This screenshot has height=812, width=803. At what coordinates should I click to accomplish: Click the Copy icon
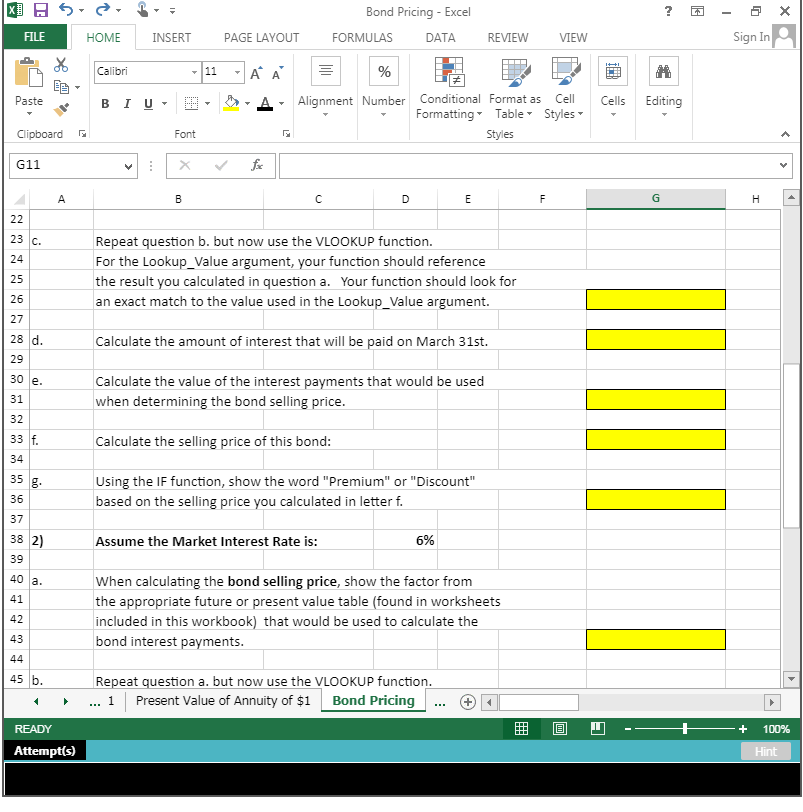pyautogui.click(x=61, y=86)
